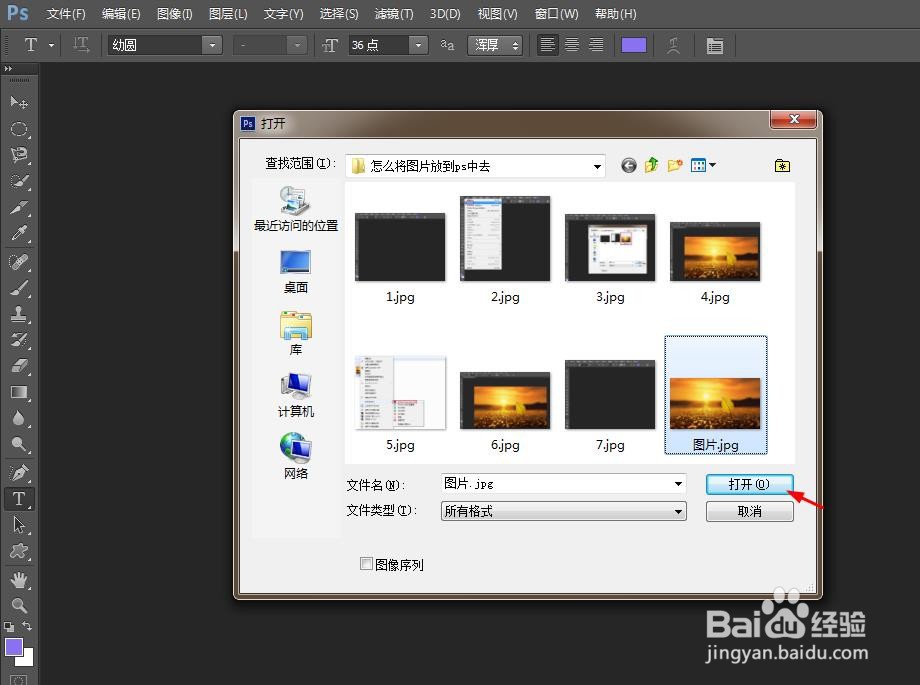
Task: Open the 文件(F) menu
Action: pos(66,14)
